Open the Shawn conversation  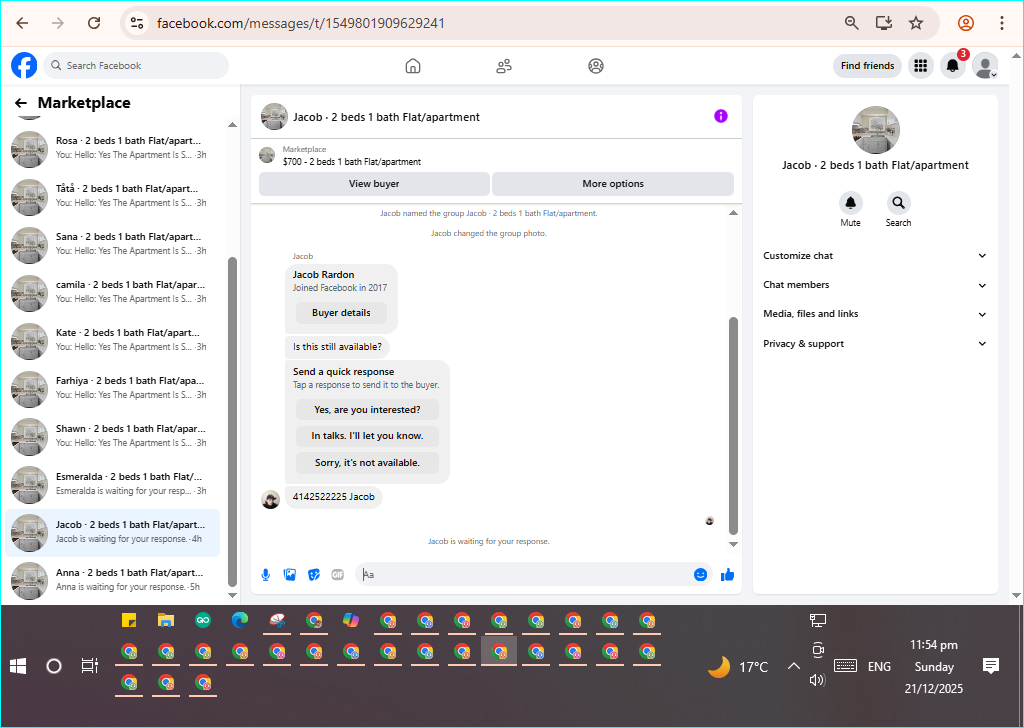[112, 437]
